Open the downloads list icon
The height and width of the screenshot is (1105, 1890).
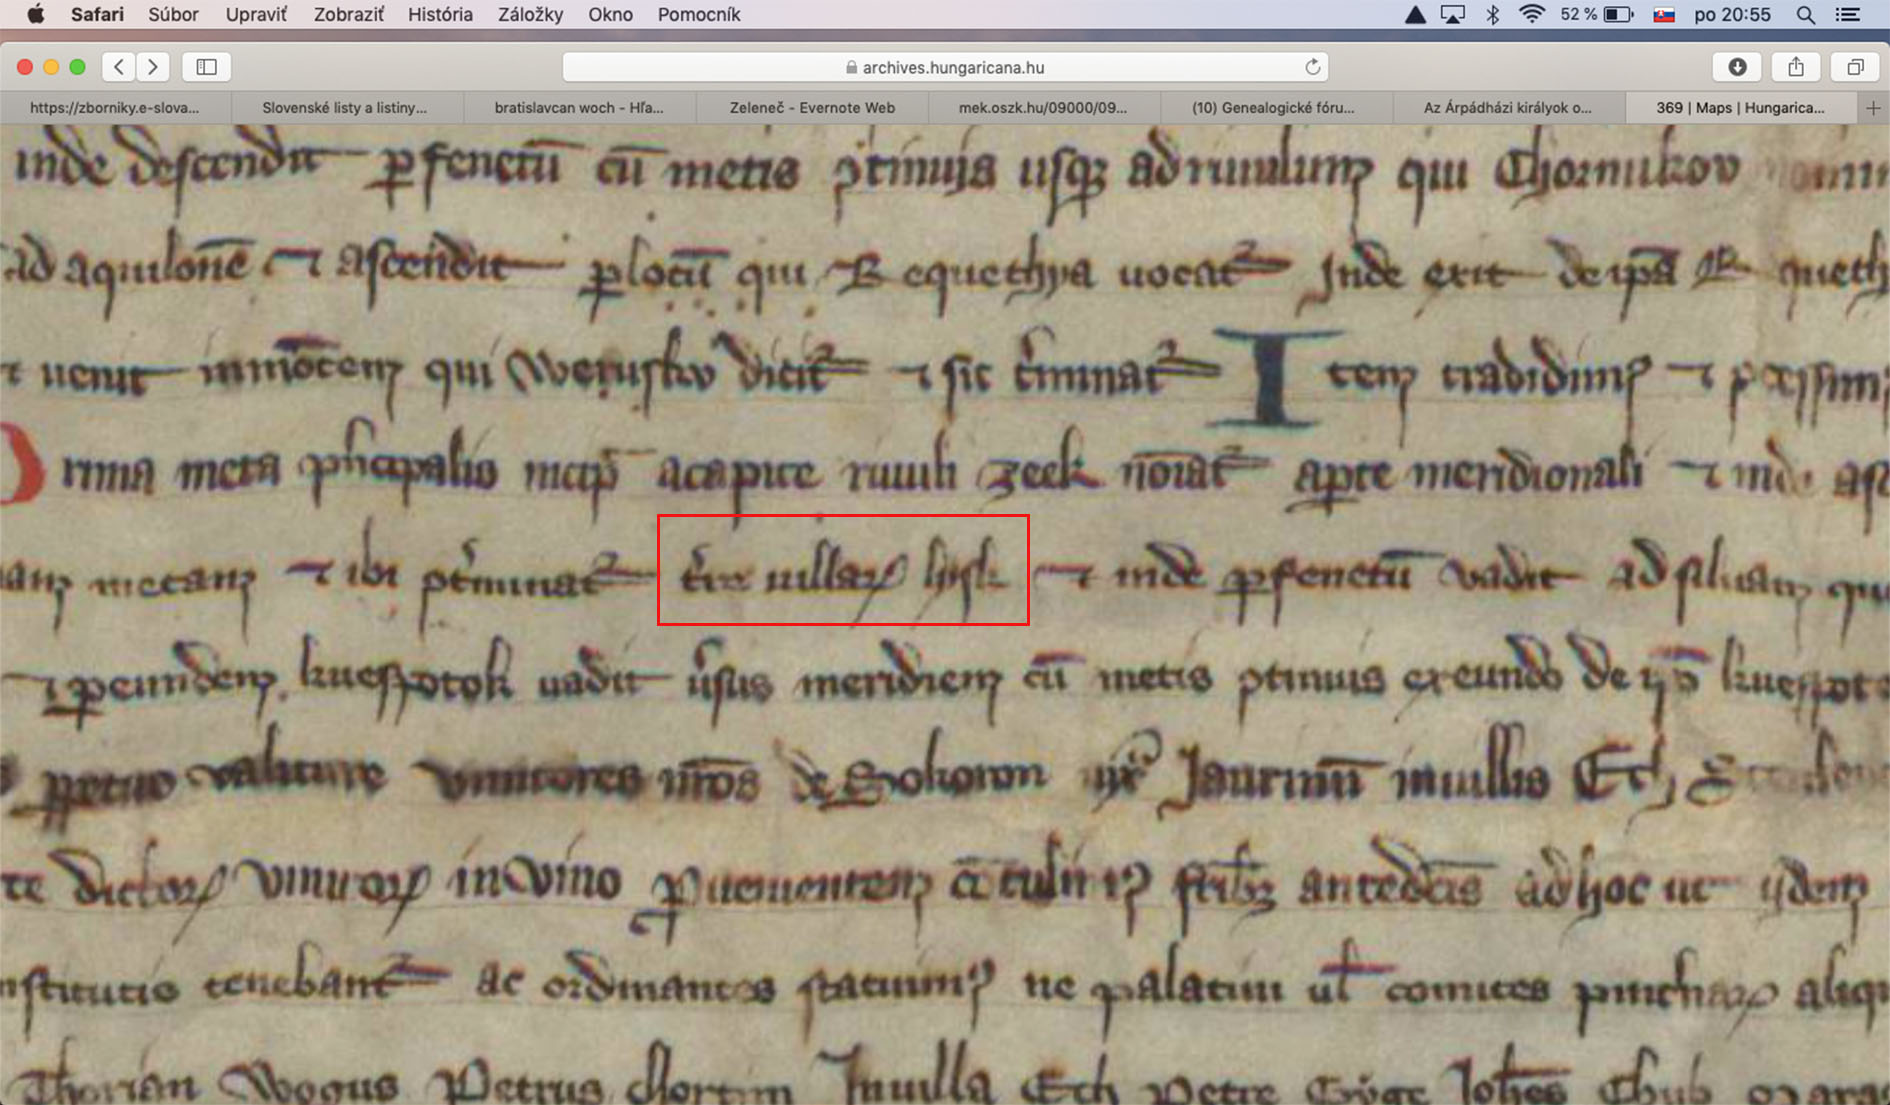1737,67
